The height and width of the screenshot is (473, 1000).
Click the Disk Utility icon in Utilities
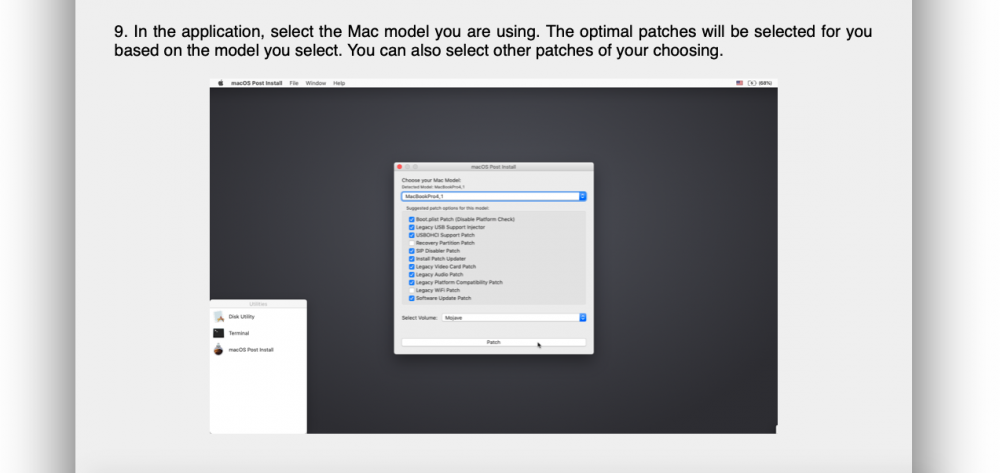(x=219, y=317)
